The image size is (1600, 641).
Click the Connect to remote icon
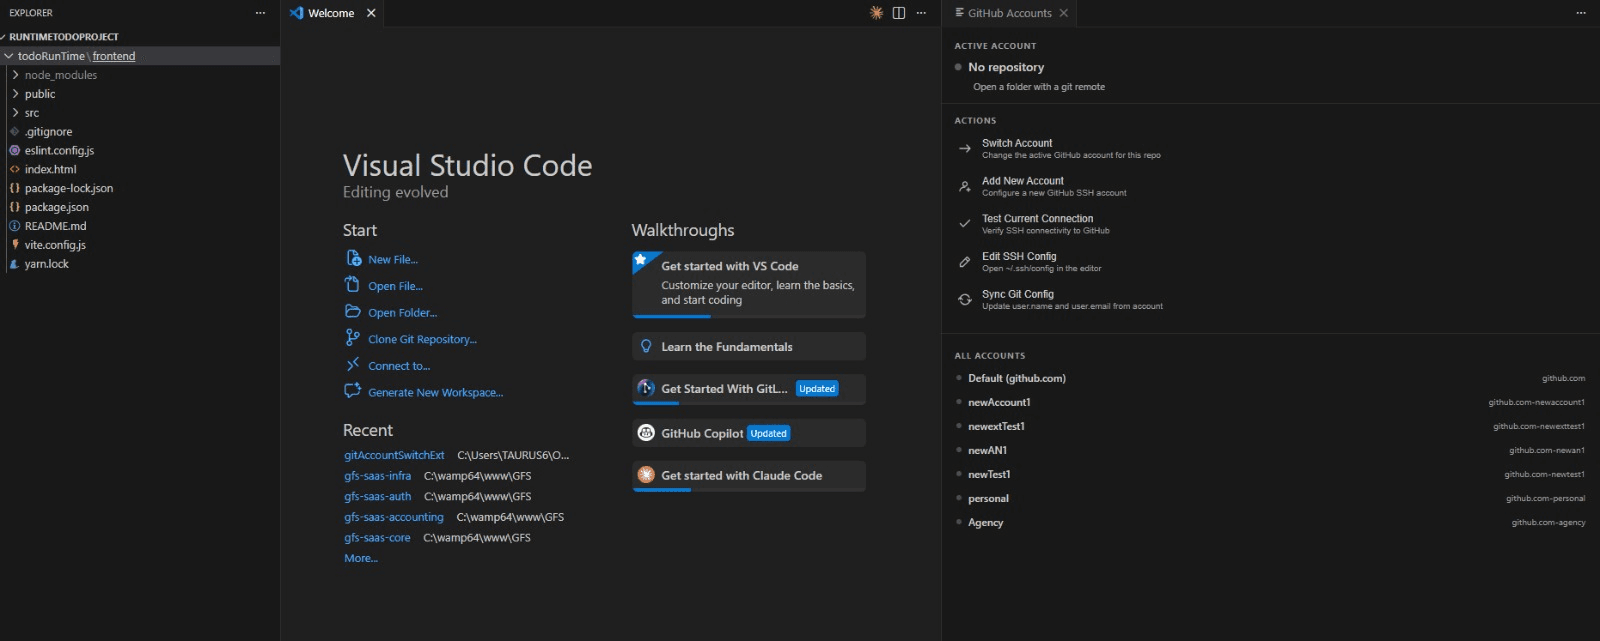click(x=352, y=364)
